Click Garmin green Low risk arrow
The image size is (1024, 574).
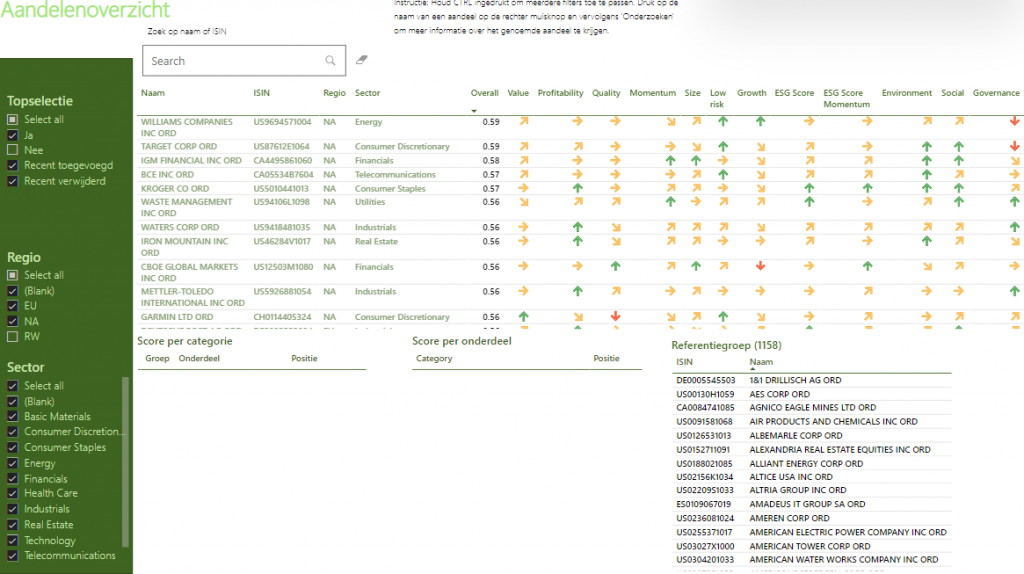723,317
